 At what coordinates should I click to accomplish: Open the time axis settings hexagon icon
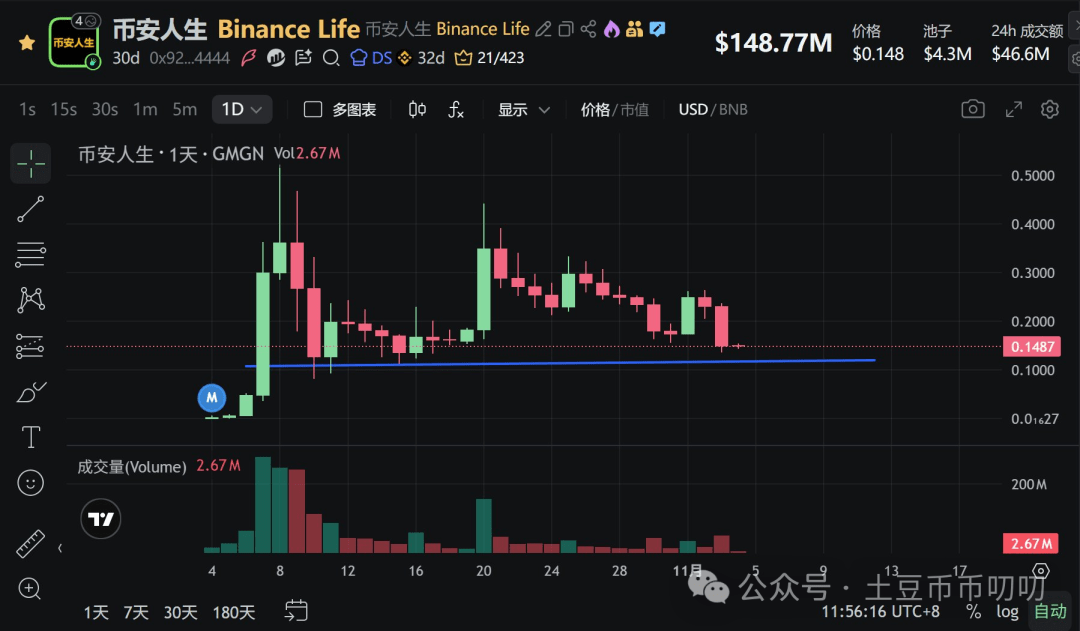point(1041,571)
